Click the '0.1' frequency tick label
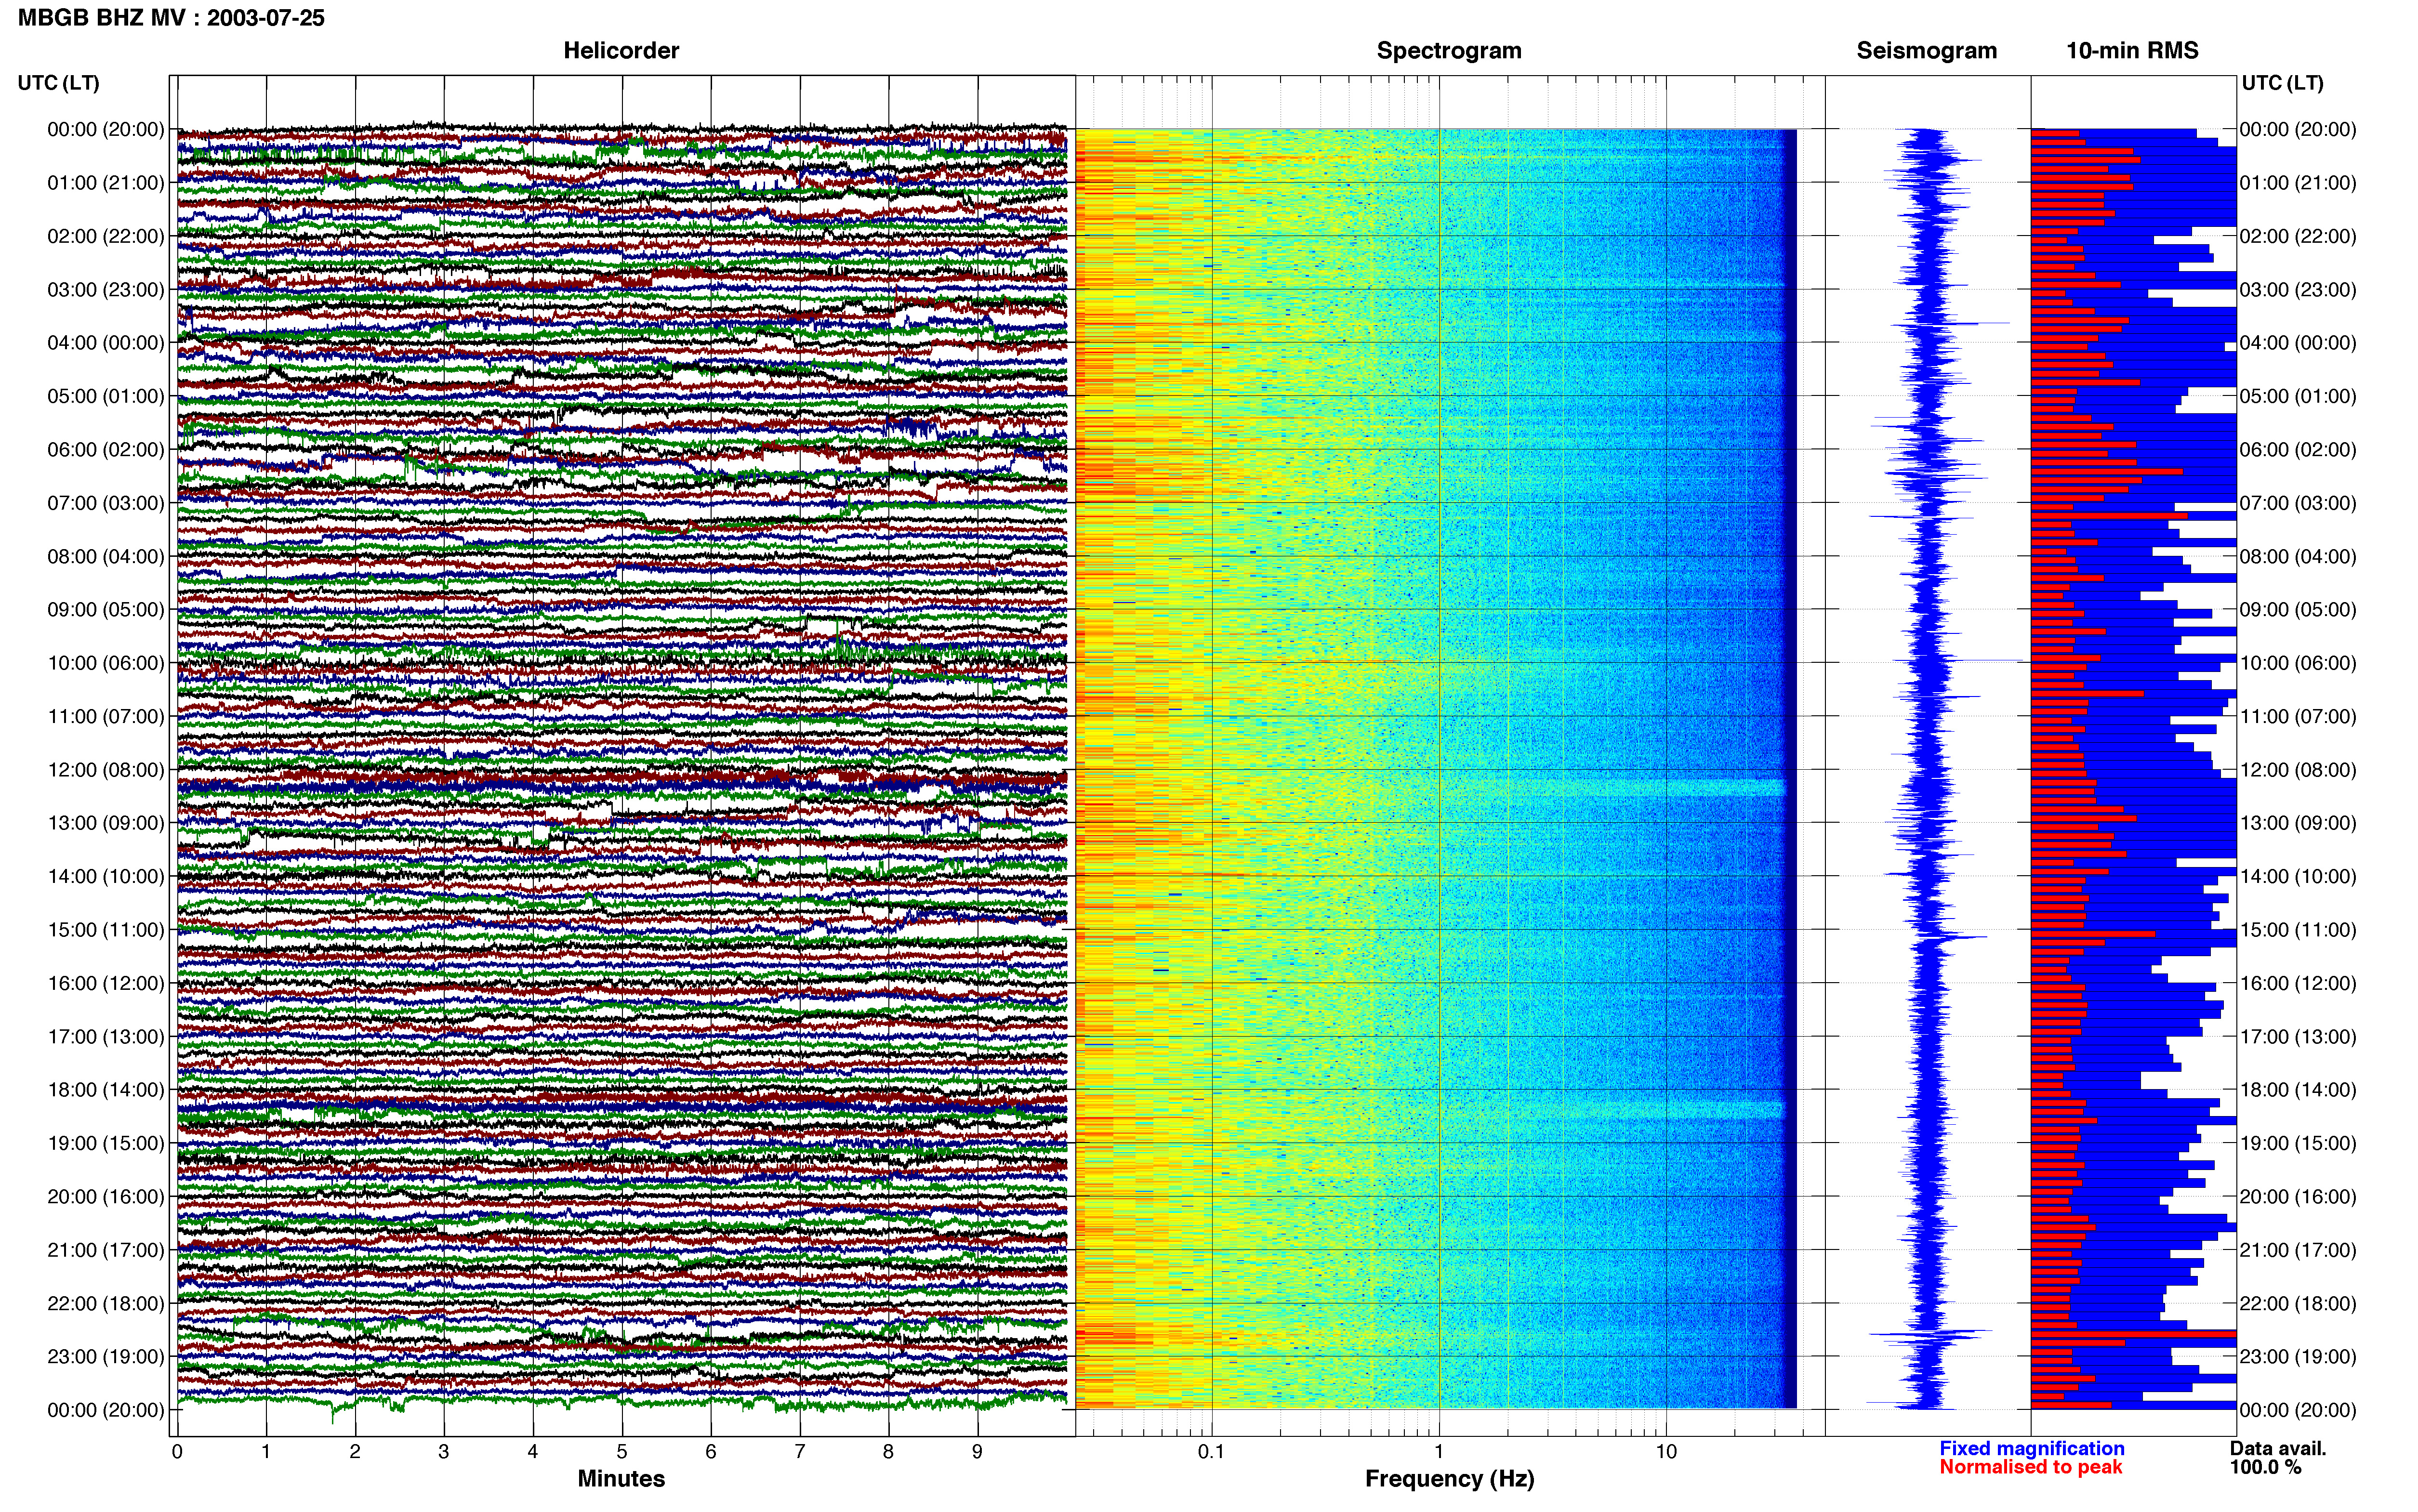This screenshot has width=2418, height=1512. [x=1211, y=1452]
